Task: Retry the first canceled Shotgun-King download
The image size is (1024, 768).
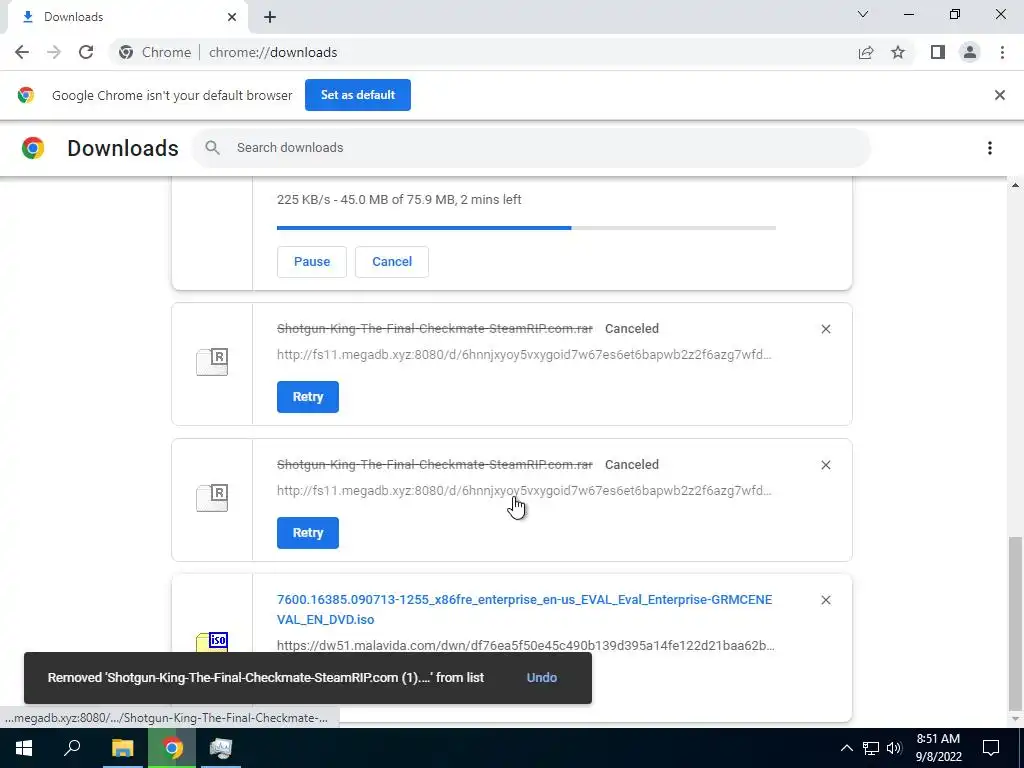Action: (308, 397)
